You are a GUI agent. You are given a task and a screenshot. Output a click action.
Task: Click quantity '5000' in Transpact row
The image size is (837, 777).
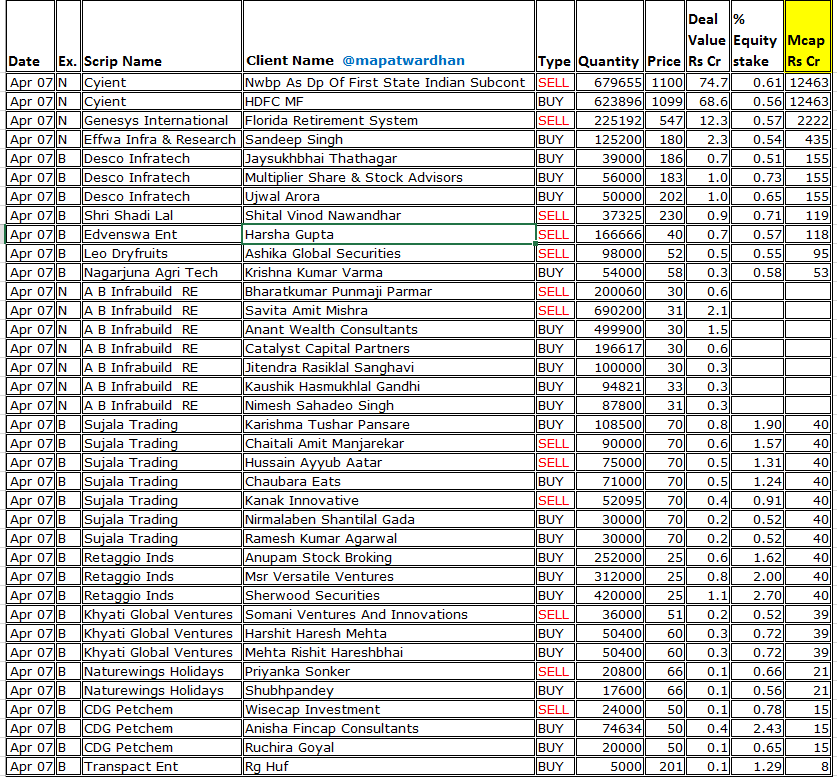(x=610, y=767)
